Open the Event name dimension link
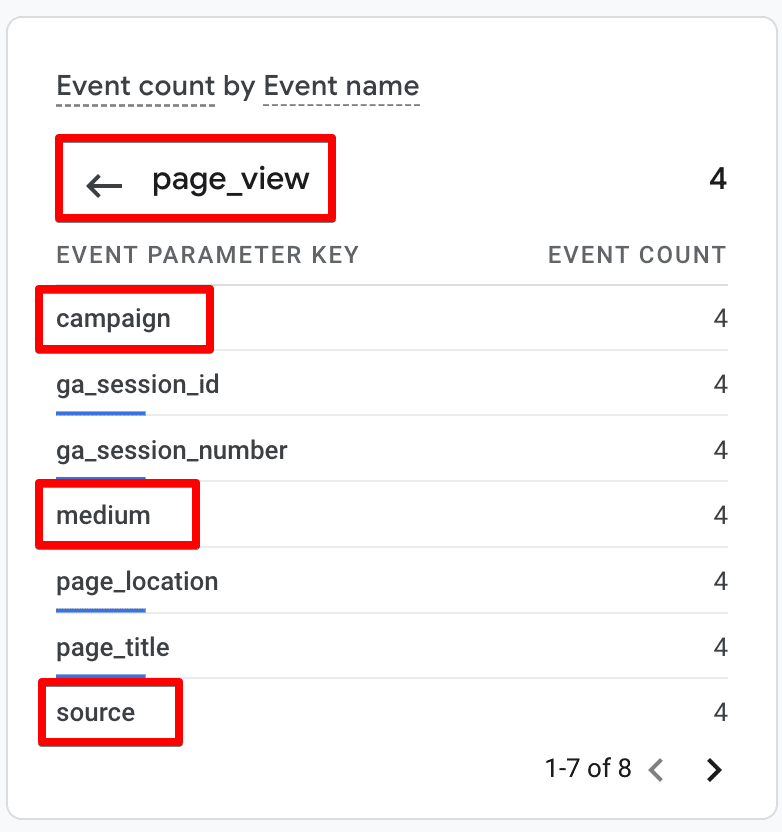782x832 pixels. coord(340,86)
